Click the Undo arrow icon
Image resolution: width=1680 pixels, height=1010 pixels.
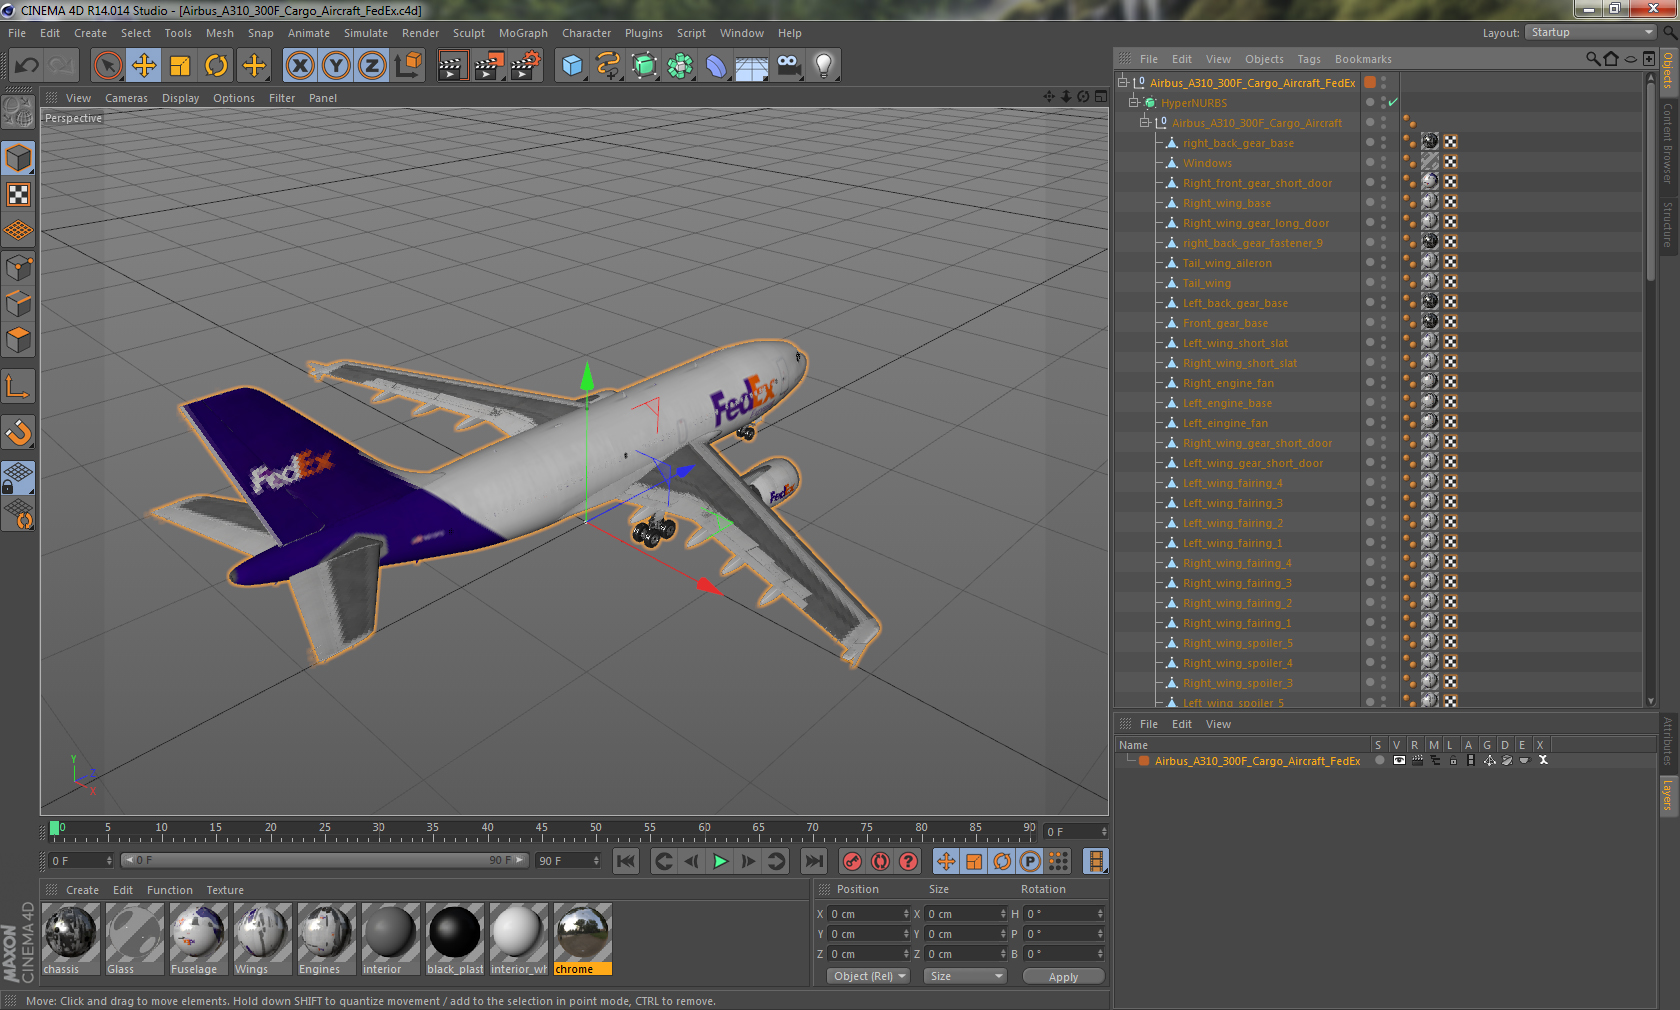coord(27,66)
